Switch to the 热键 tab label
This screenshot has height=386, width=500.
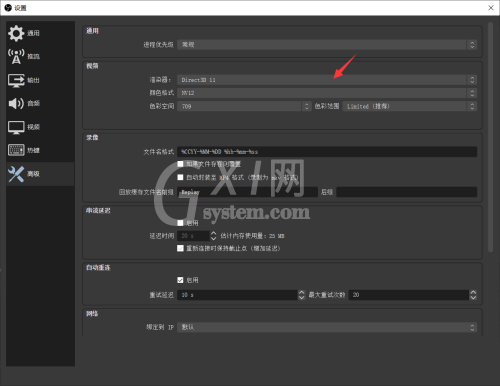[x=33, y=150]
